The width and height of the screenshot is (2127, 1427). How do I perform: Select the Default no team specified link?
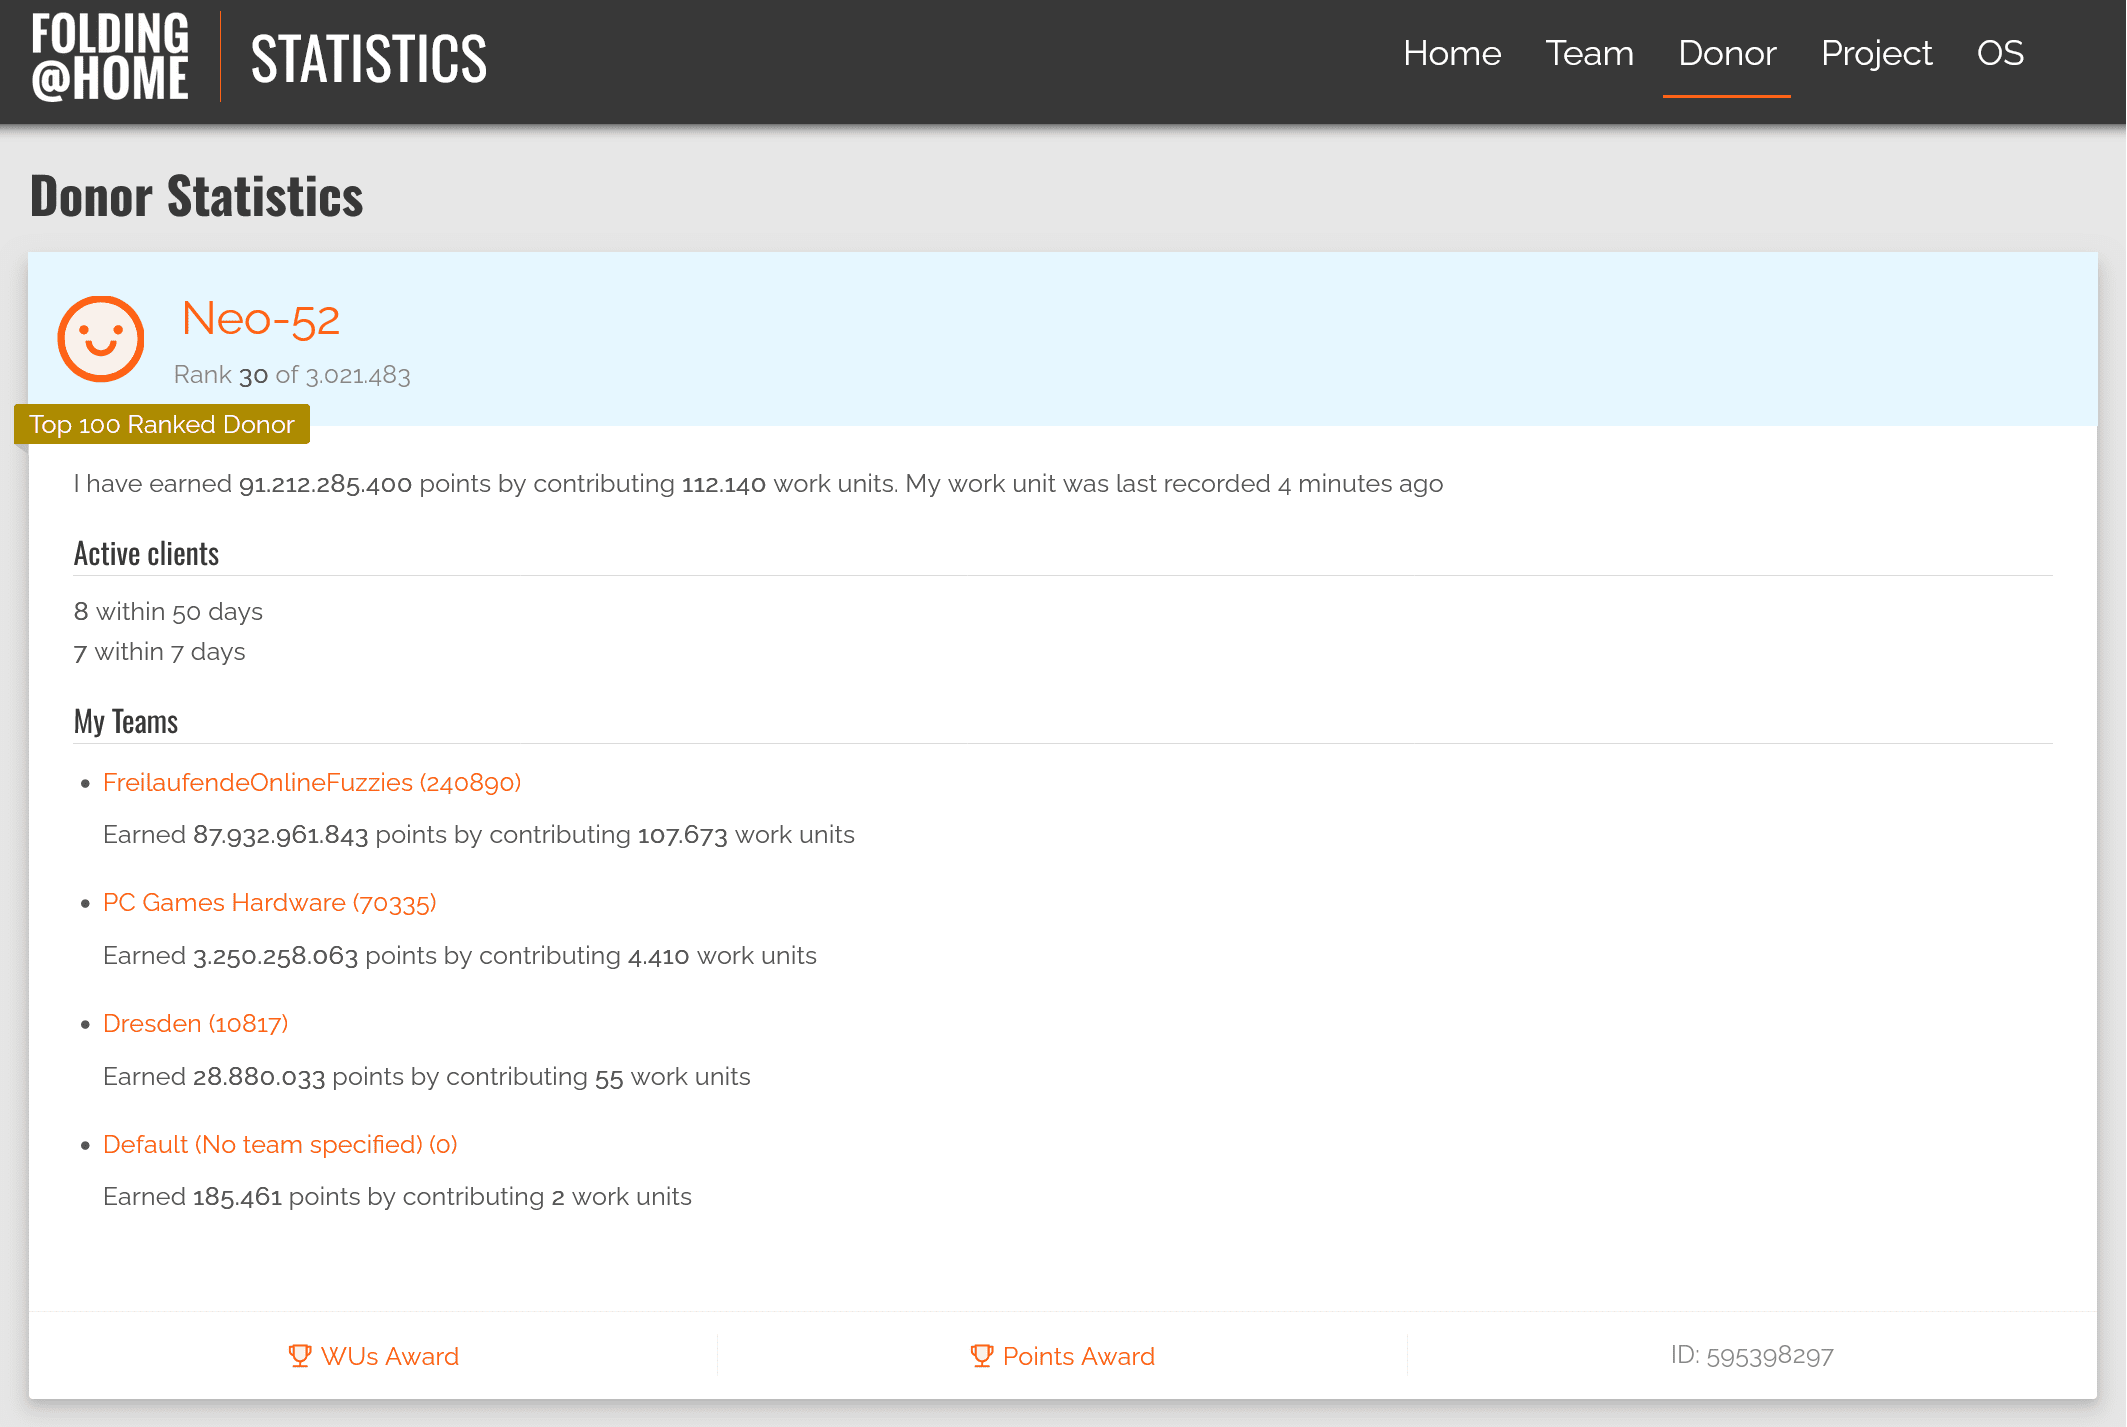[x=280, y=1143]
